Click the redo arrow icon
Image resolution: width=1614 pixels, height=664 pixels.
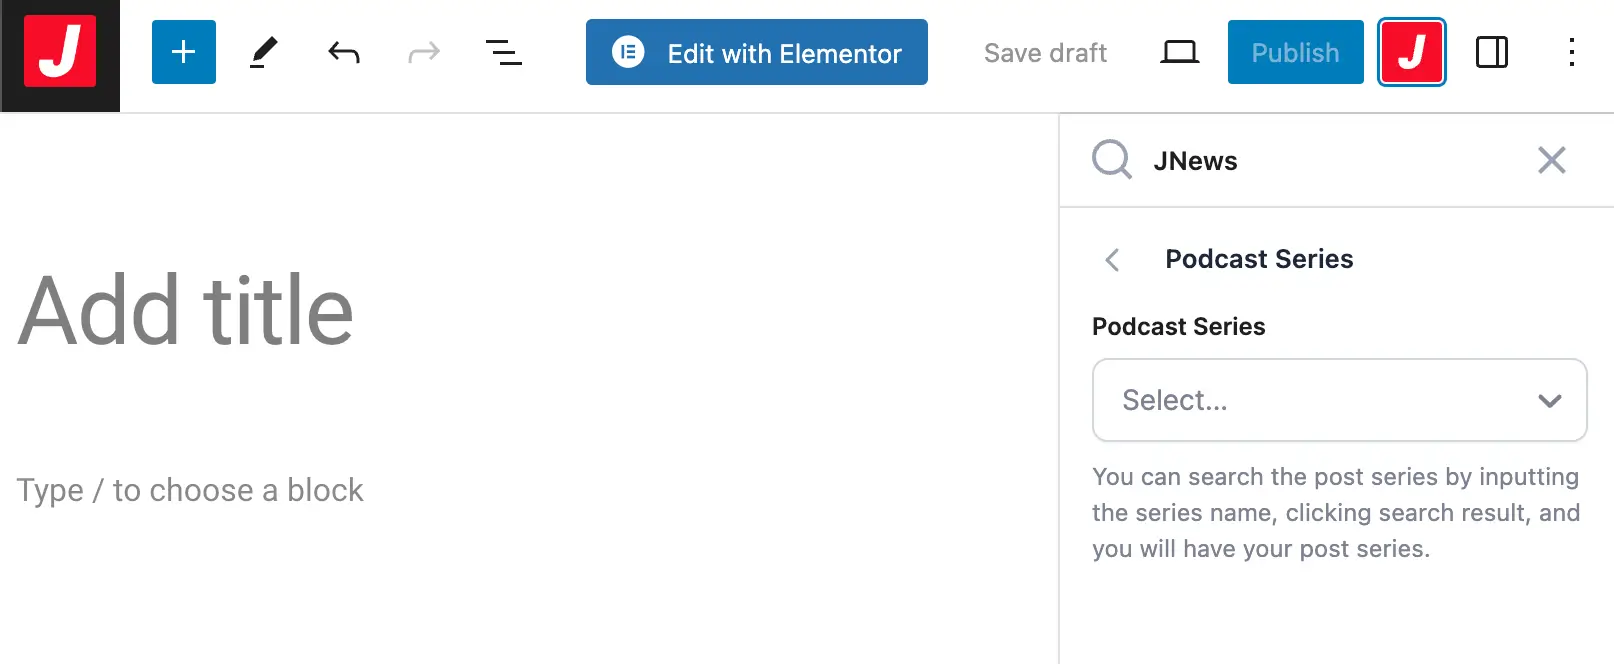[x=424, y=52]
